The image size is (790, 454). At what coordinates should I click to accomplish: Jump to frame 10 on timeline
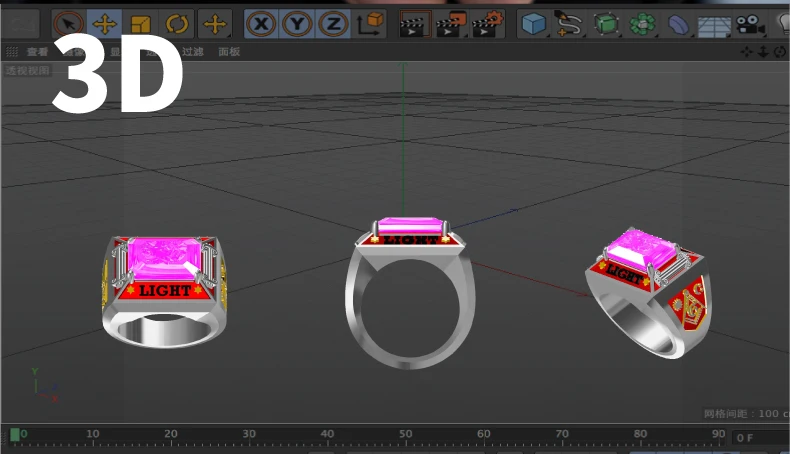(93, 434)
